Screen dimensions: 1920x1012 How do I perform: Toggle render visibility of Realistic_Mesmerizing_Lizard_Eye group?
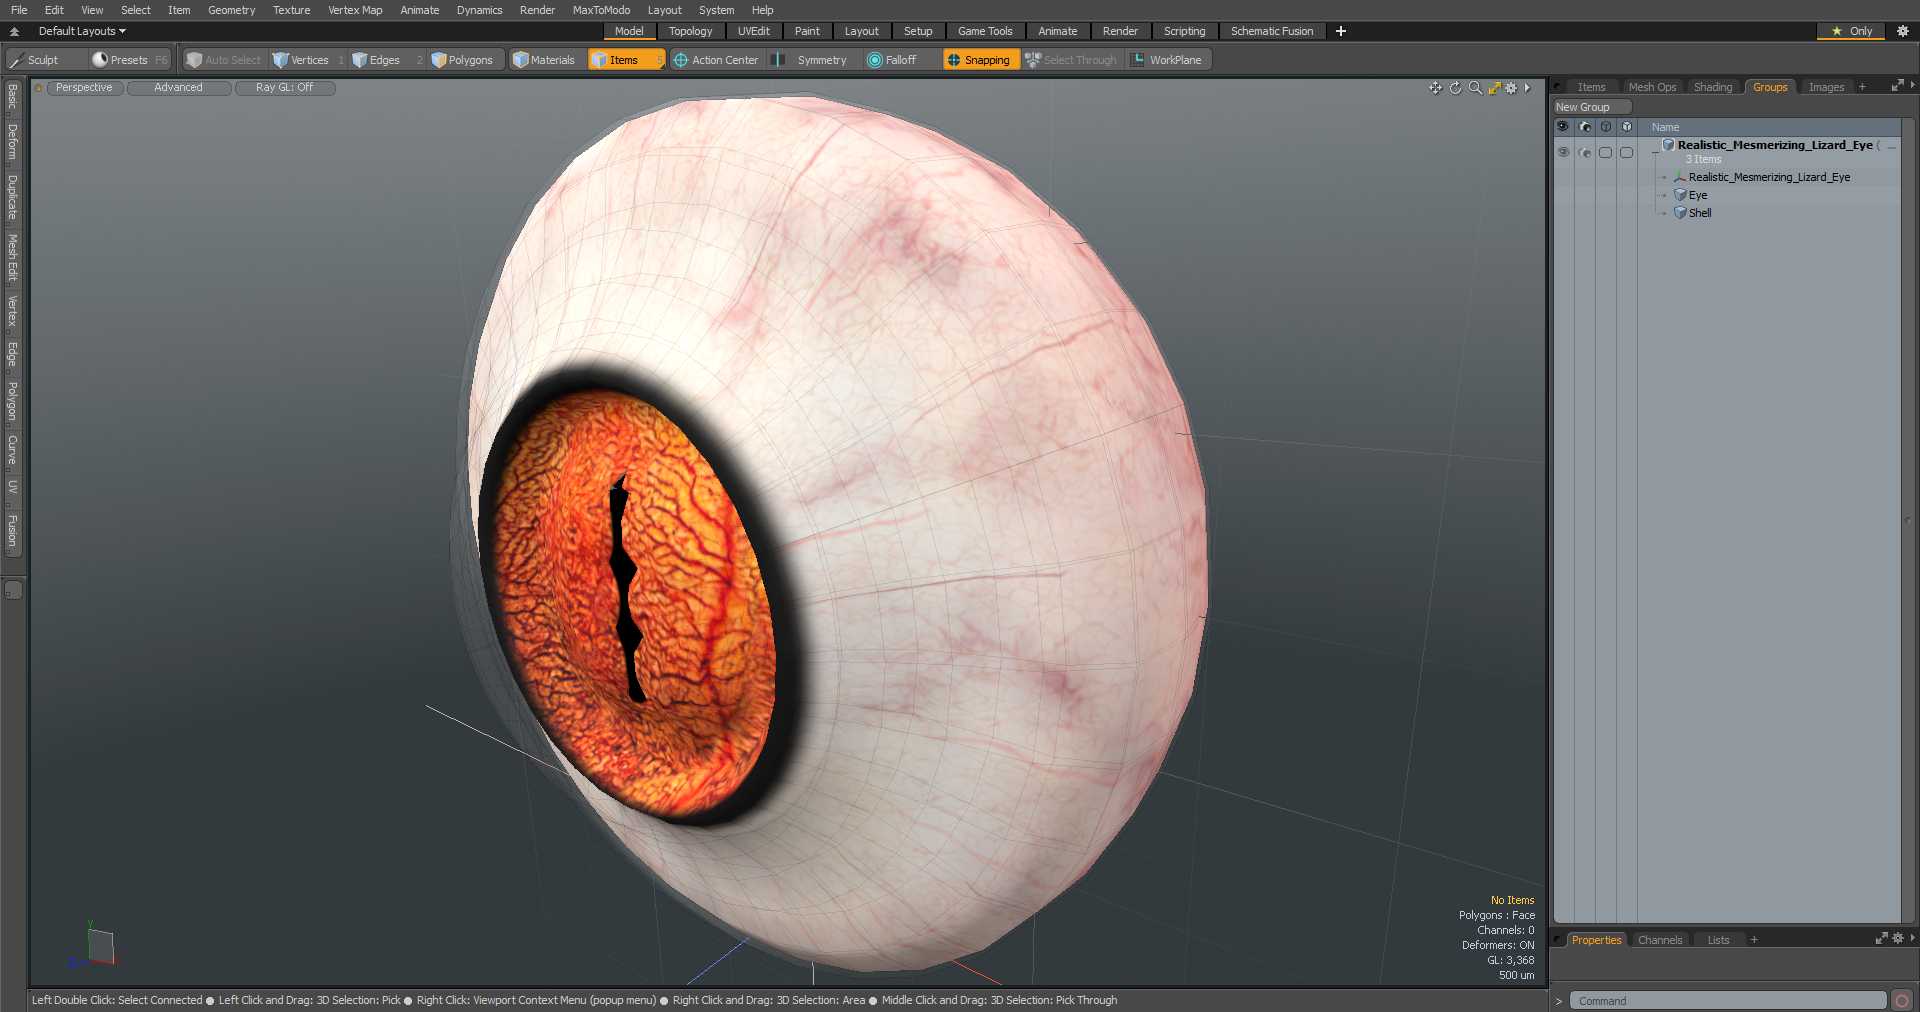pyautogui.click(x=1585, y=152)
